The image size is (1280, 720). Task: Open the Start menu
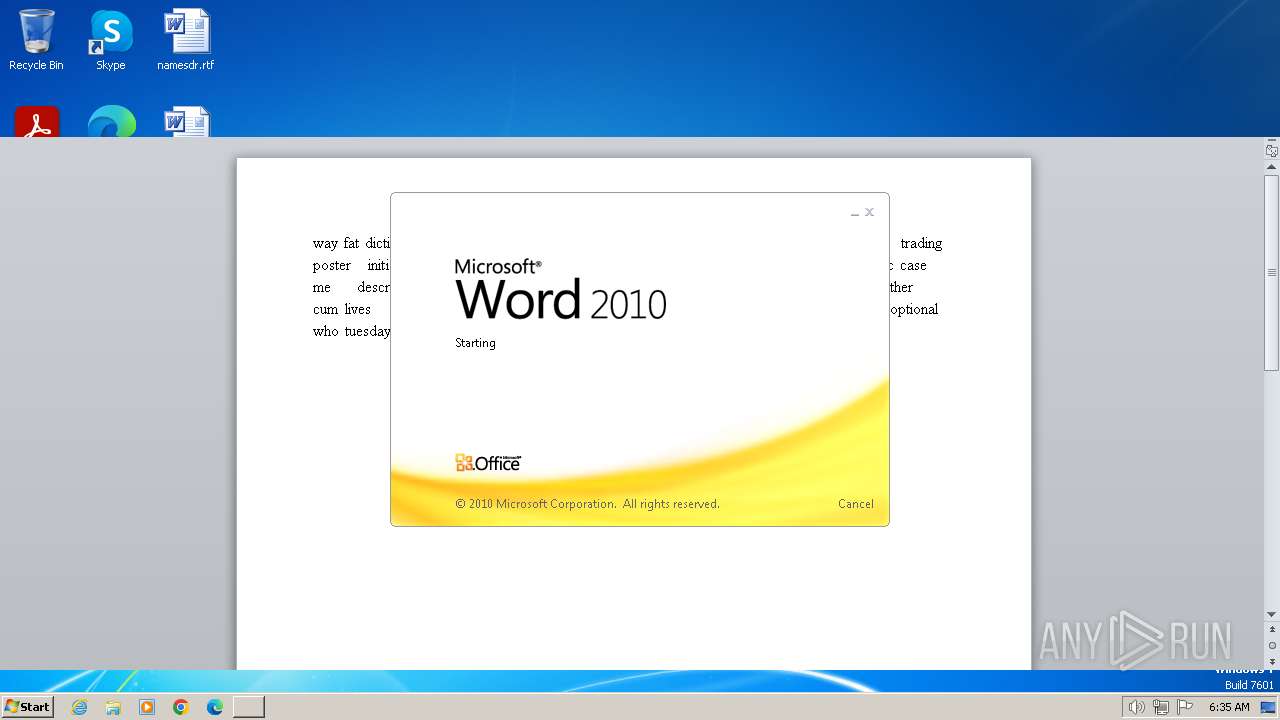point(27,707)
